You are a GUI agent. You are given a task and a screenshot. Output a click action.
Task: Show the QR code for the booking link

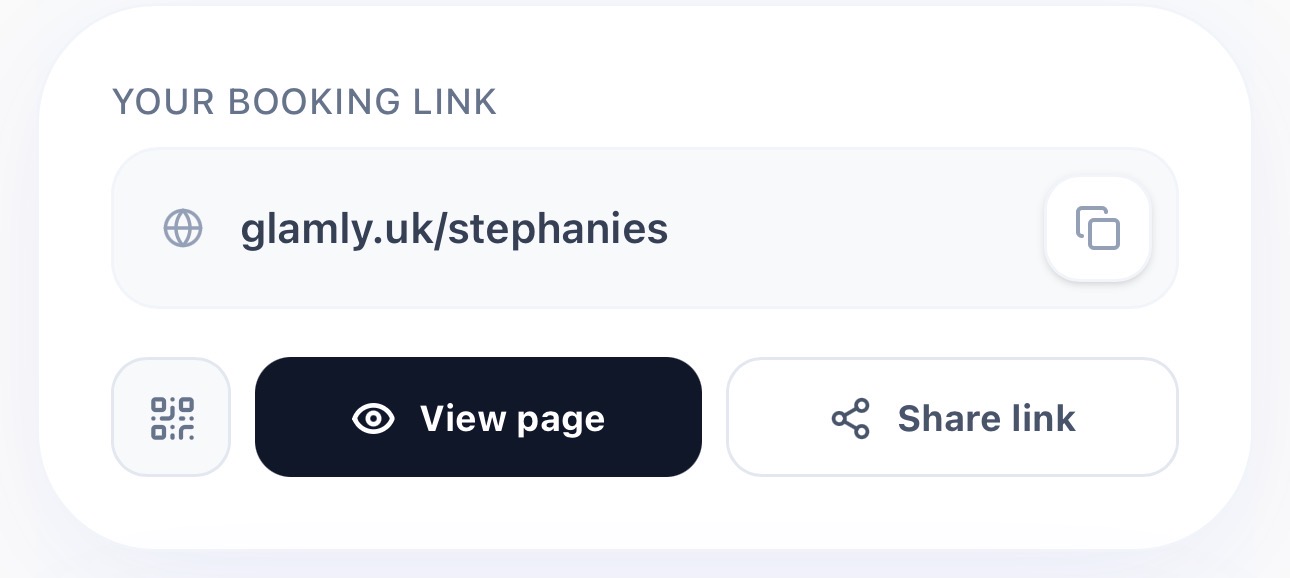click(x=170, y=417)
